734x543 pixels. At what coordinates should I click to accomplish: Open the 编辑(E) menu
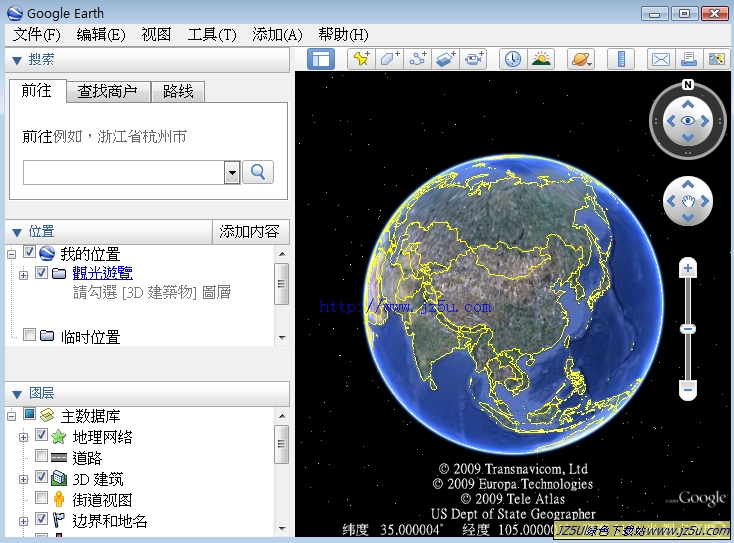[x=101, y=35]
